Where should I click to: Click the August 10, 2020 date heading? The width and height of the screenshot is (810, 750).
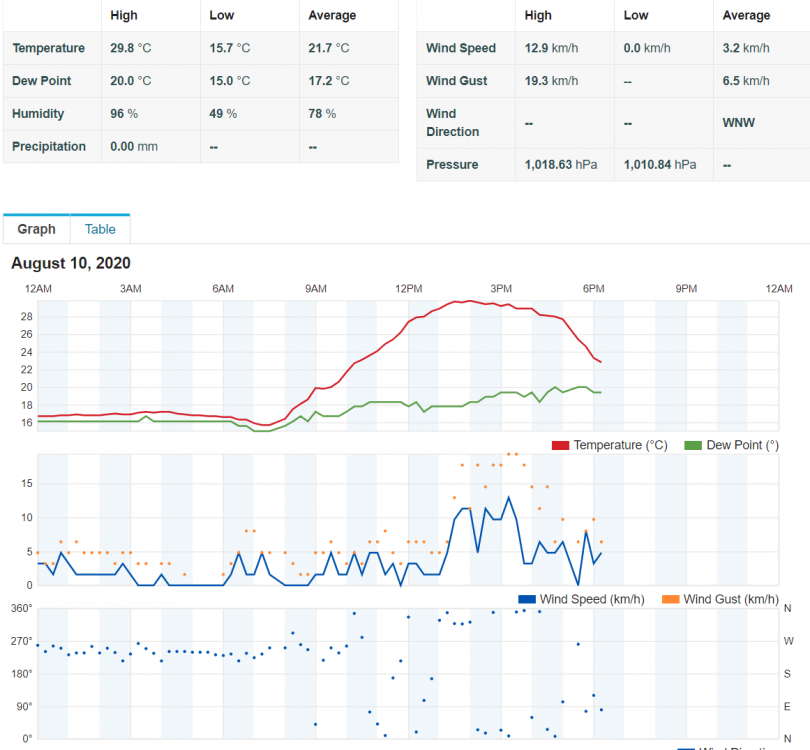coord(71,263)
